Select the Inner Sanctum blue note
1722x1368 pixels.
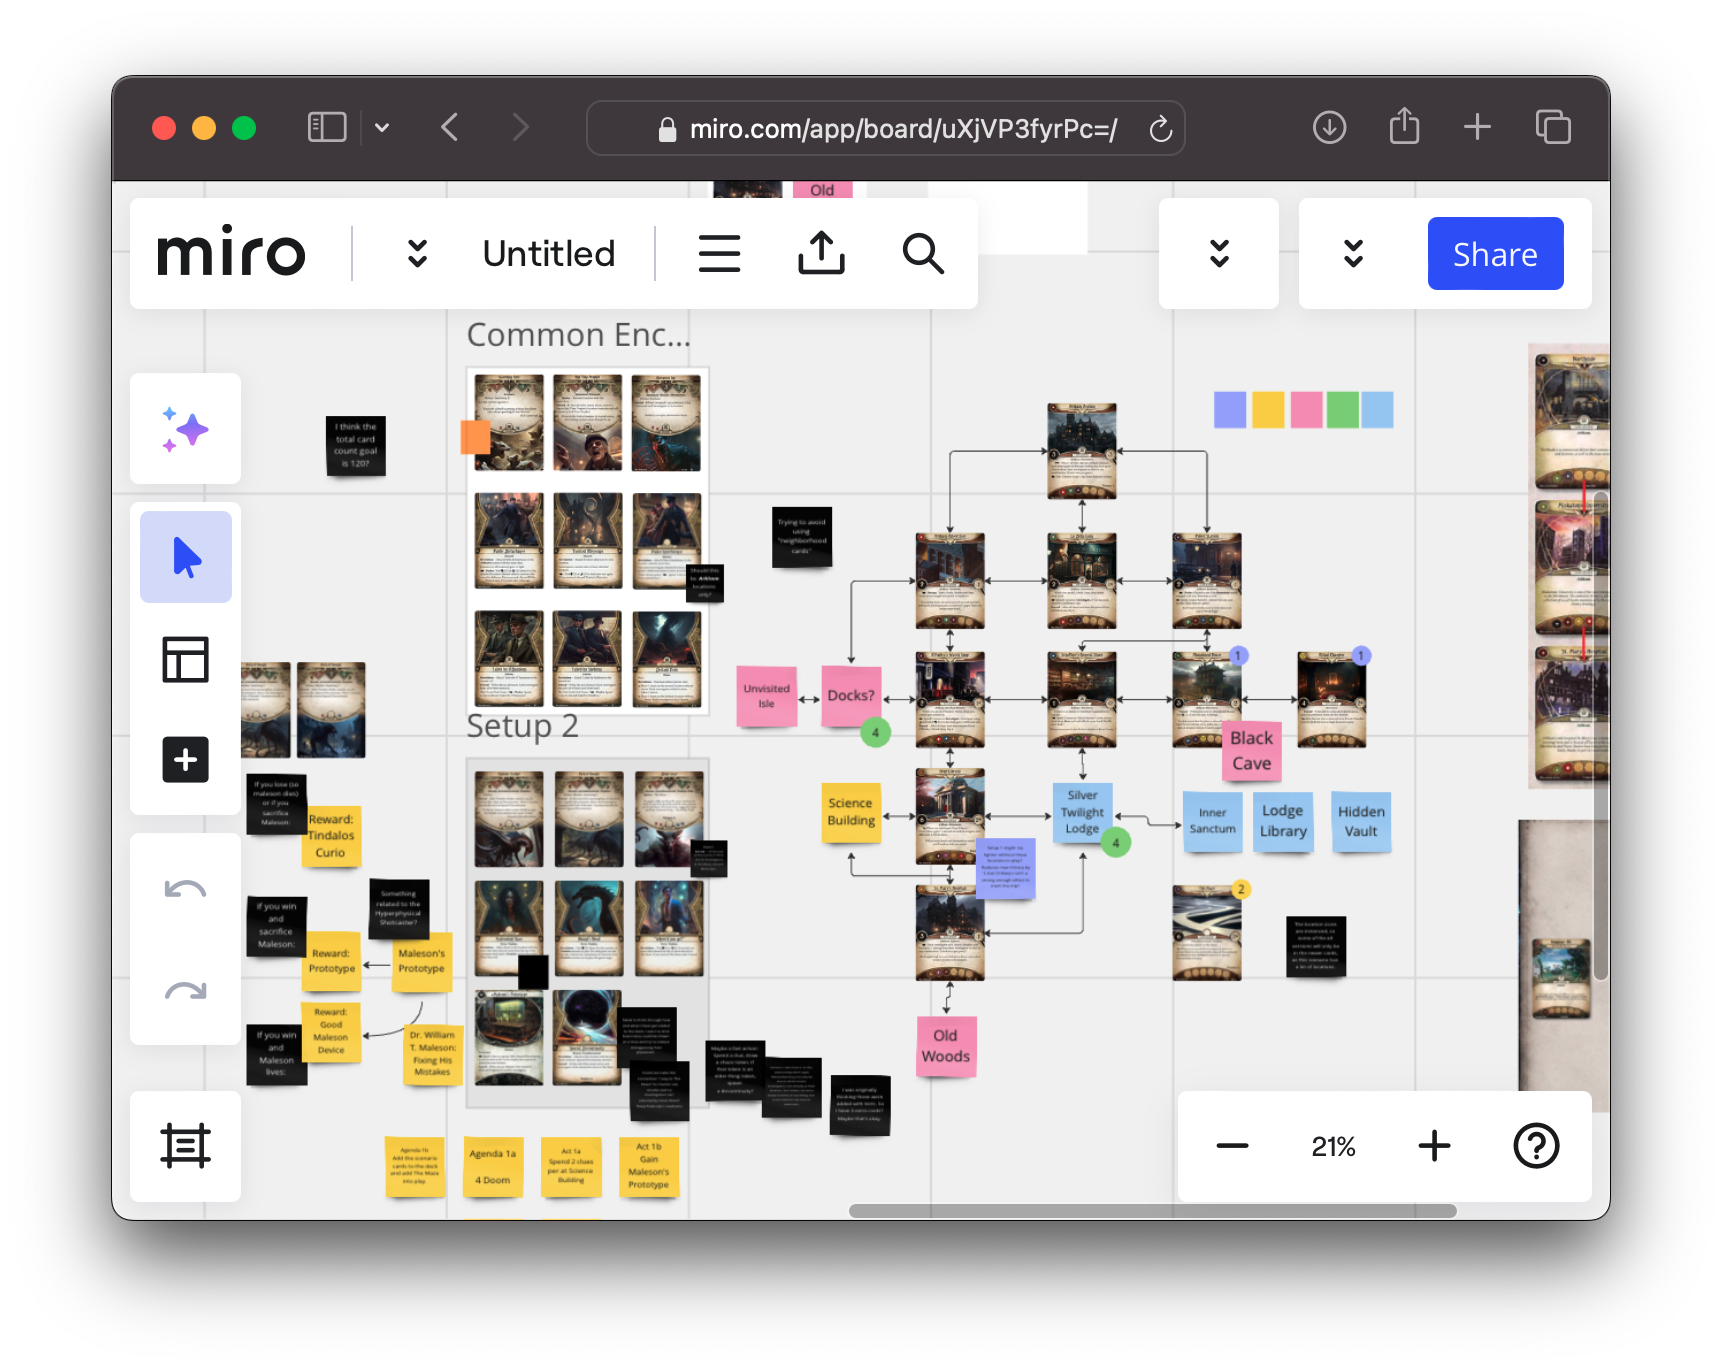[1213, 821]
